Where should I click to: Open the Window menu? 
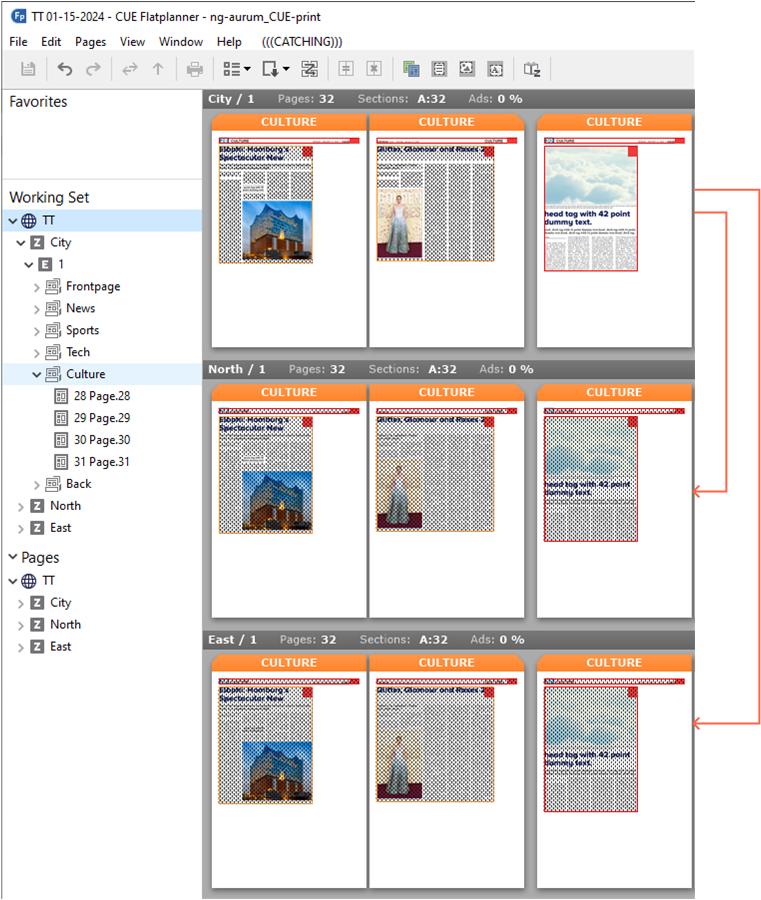click(x=181, y=42)
